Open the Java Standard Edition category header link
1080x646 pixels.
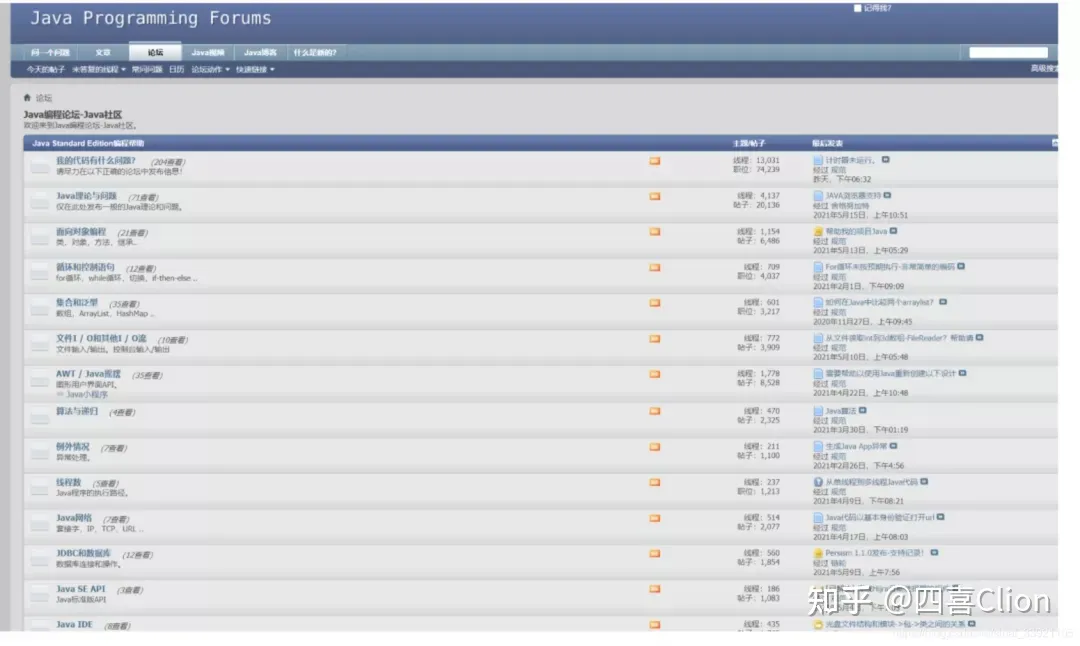[x=88, y=143]
